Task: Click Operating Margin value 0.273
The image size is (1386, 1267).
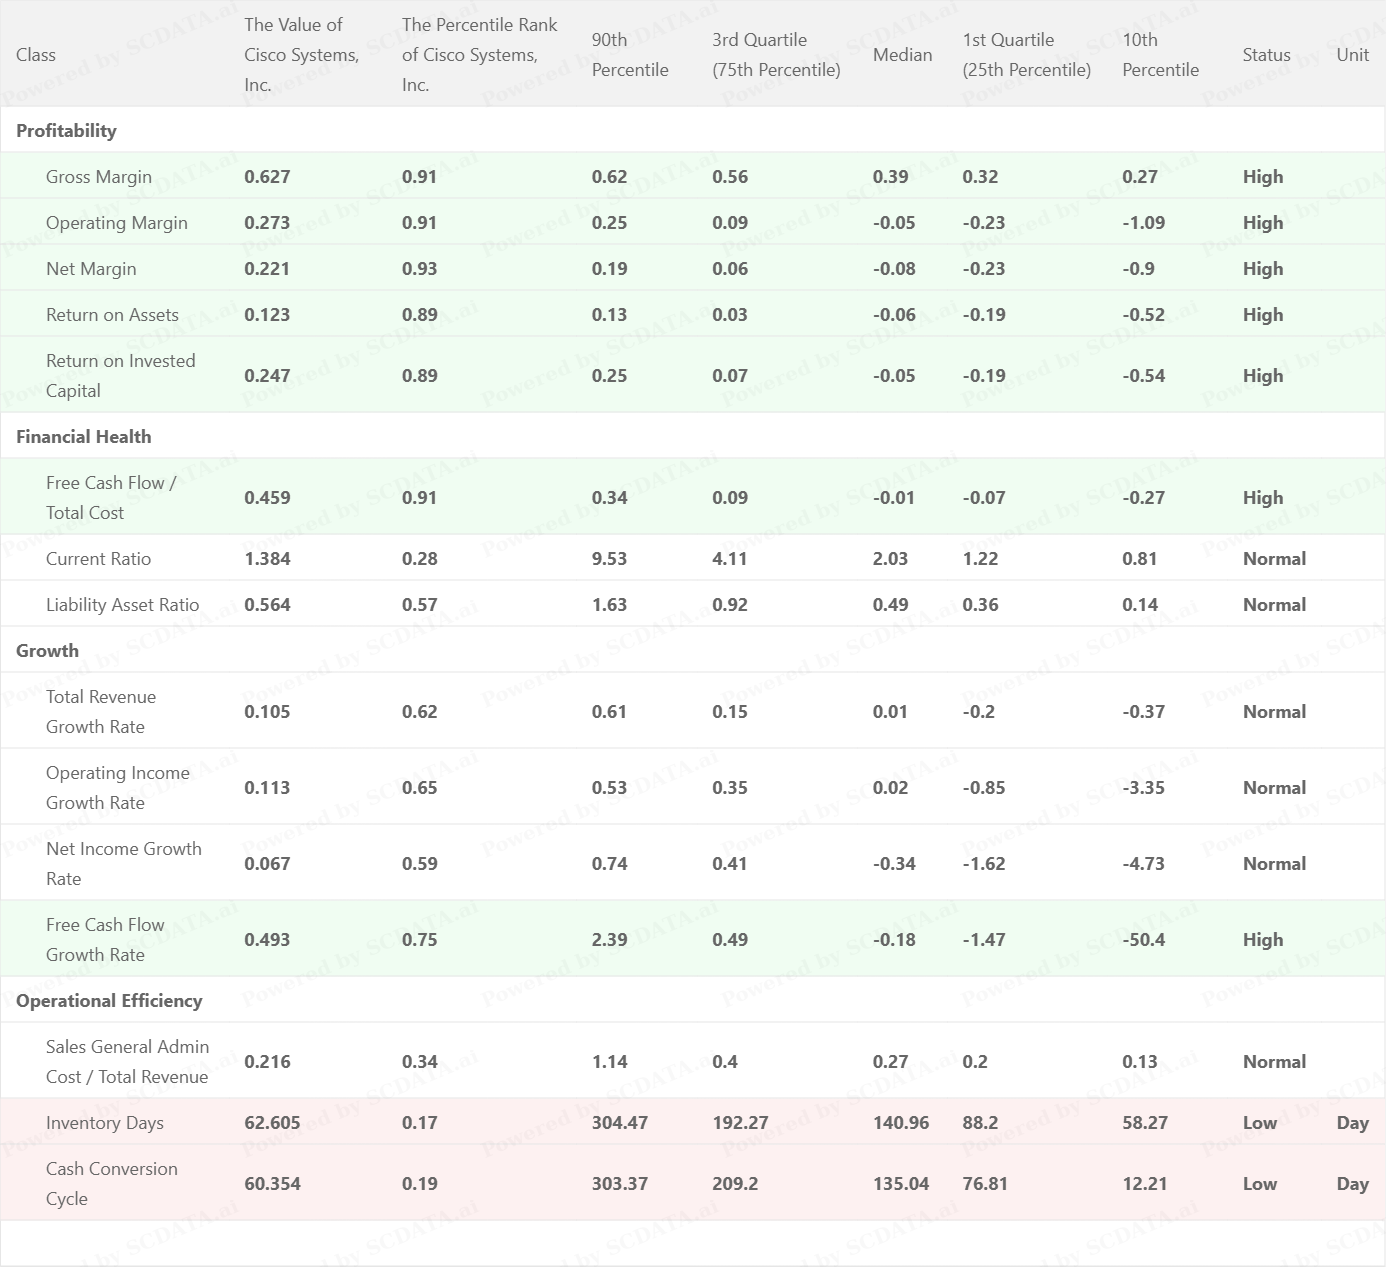Action: coord(267,223)
